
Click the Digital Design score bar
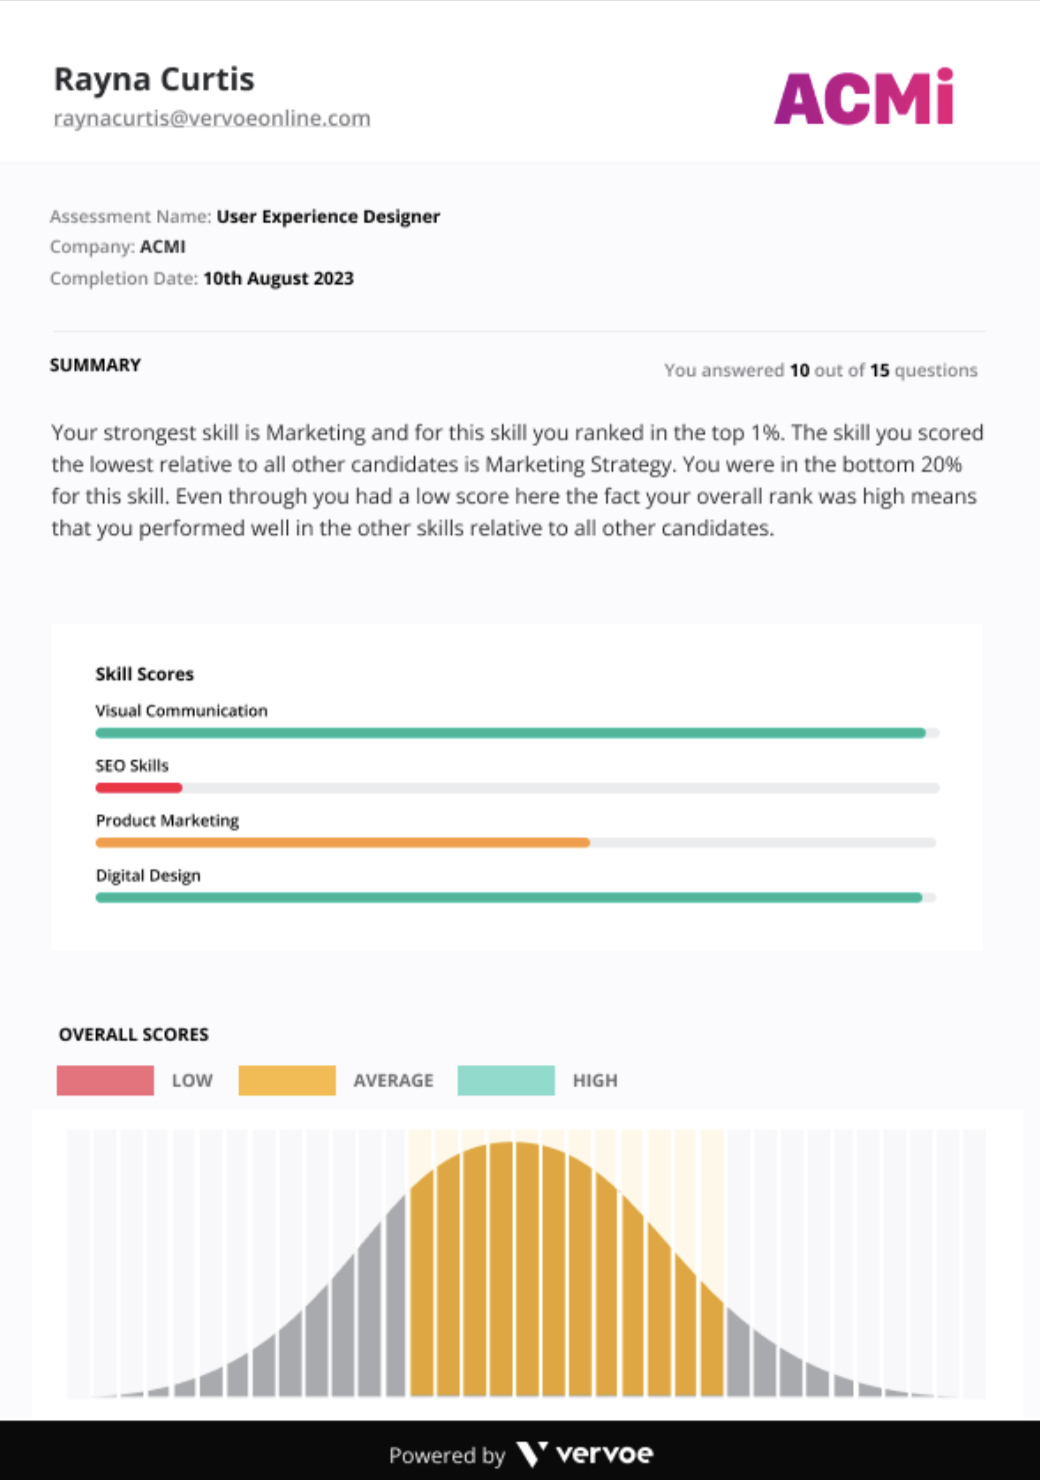508,898
